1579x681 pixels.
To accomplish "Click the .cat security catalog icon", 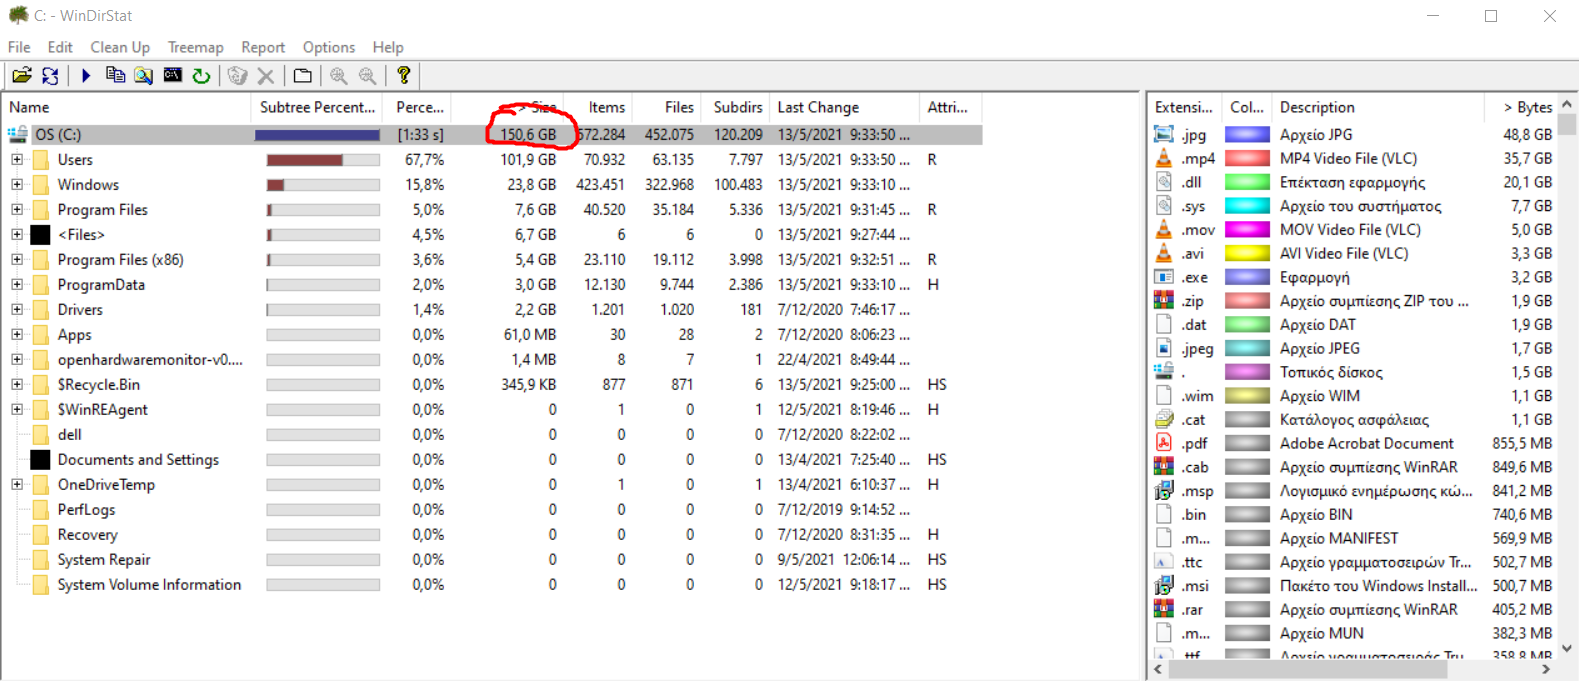I will [x=1164, y=419].
